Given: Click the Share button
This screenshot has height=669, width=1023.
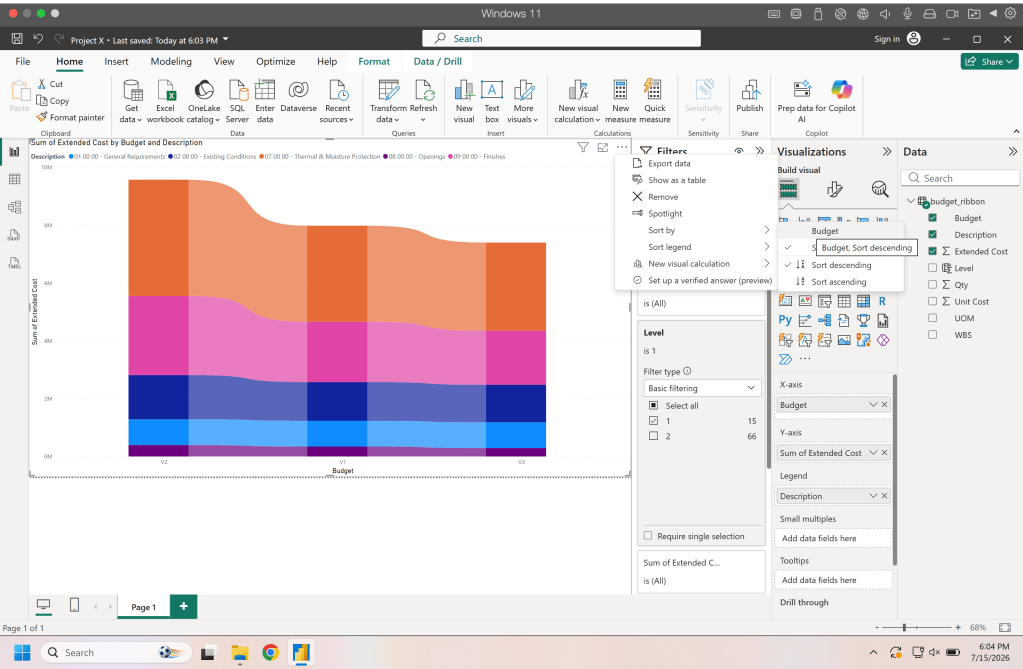Looking at the screenshot, I should (989, 61).
